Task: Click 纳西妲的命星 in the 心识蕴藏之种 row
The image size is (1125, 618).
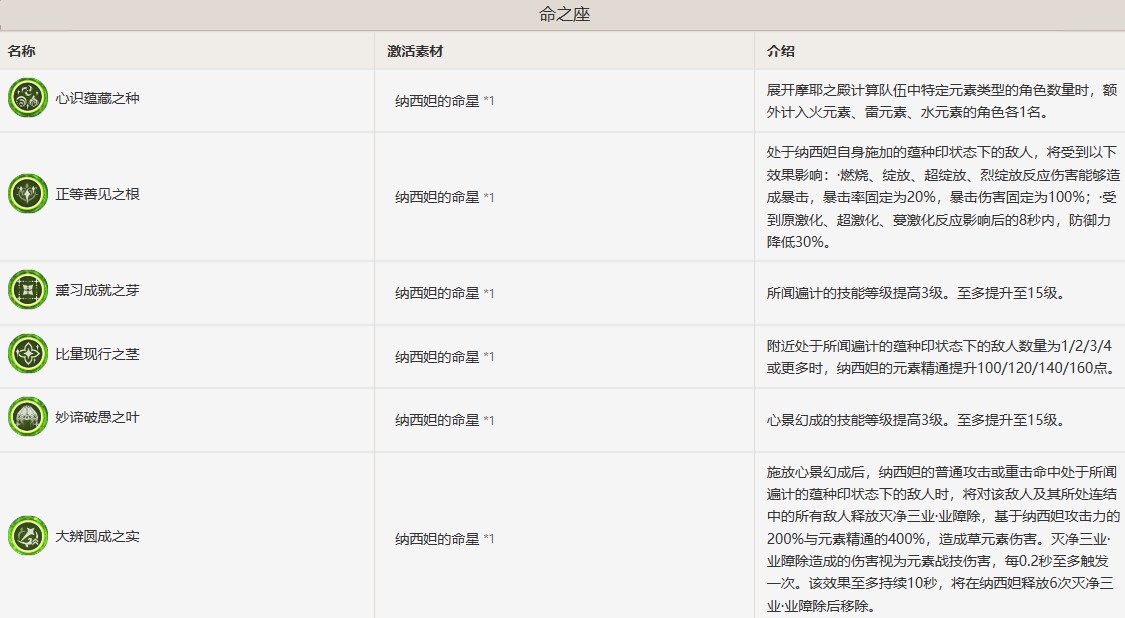Action: pos(437,101)
